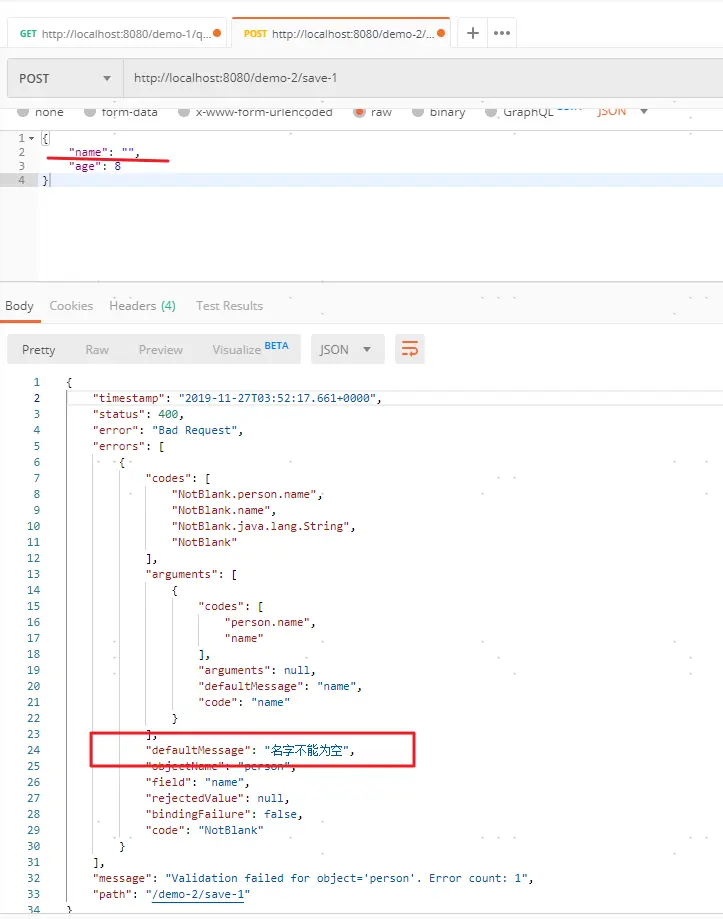Click the timestamp value in response
Screen dimensions: 723x919
point(277,399)
